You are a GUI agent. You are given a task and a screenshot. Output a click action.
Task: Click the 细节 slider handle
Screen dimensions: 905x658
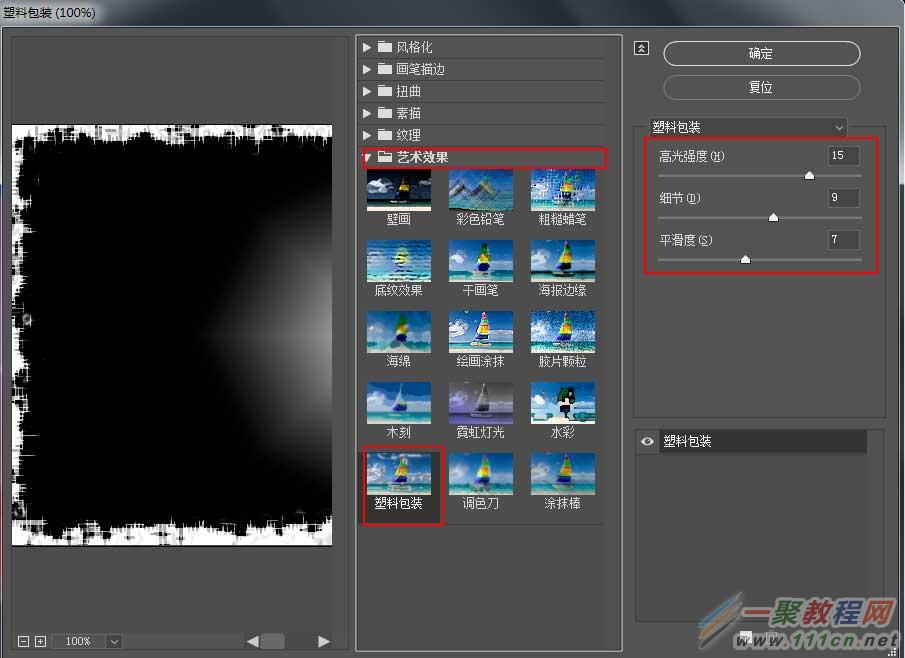[x=773, y=217]
